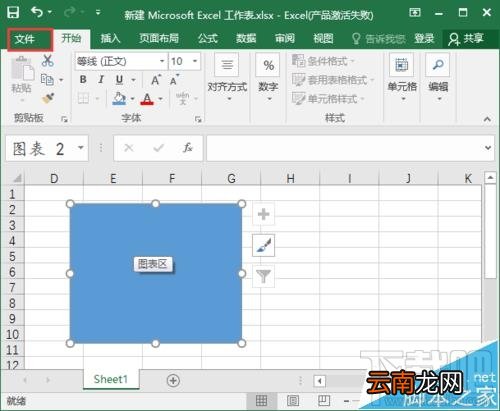Click the Select All corner triangle
The height and width of the screenshot is (411, 500).
coord(16,178)
